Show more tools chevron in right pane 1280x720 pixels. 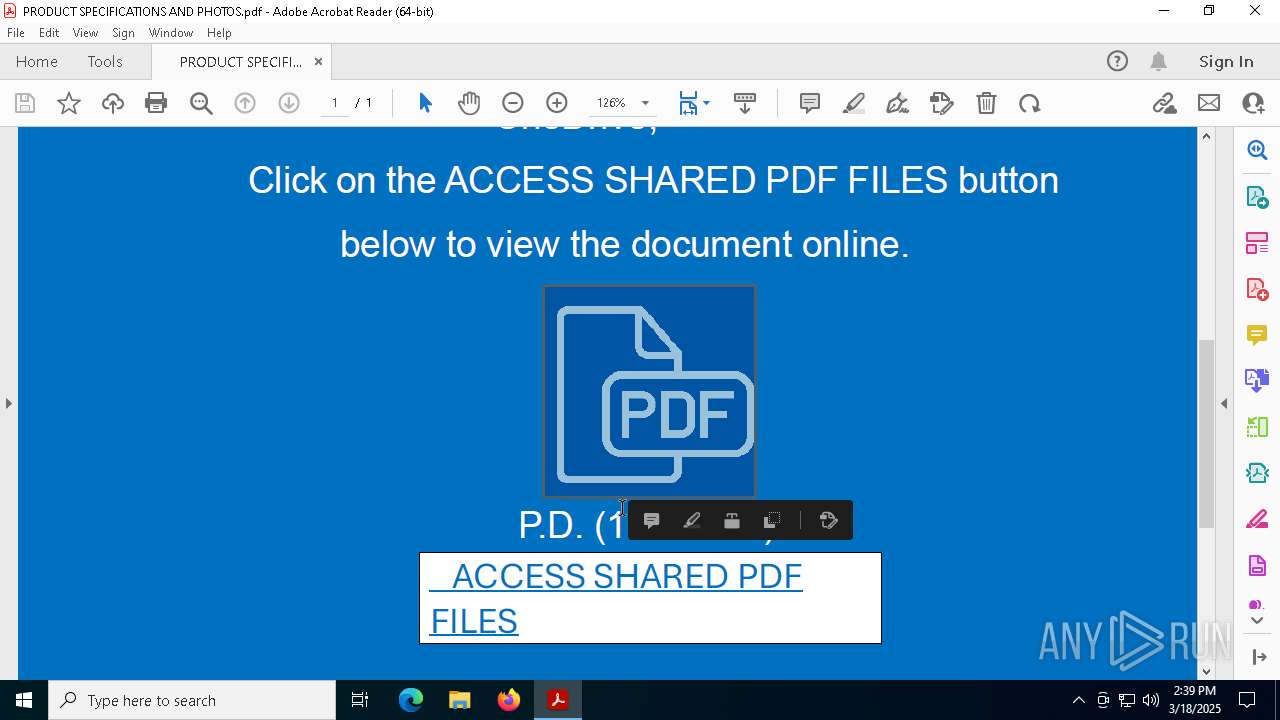click(1257, 621)
